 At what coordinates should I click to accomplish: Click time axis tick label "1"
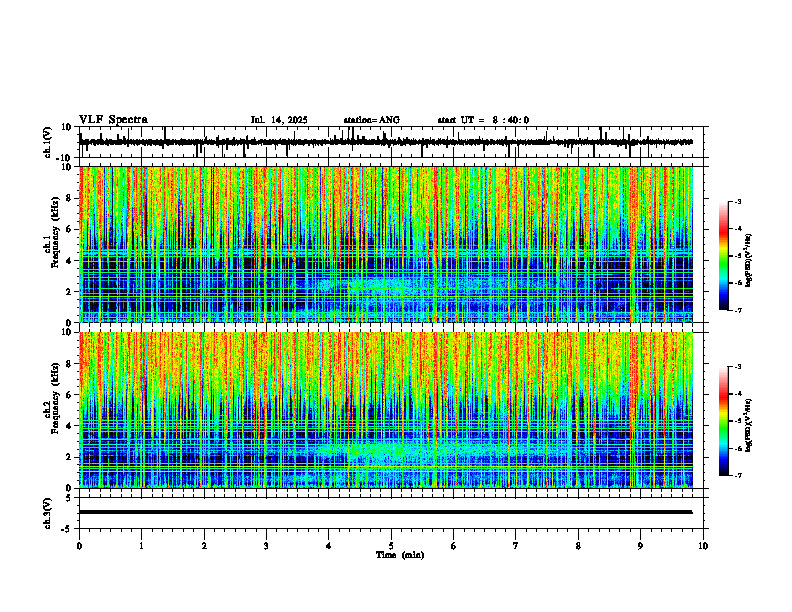tap(141, 546)
